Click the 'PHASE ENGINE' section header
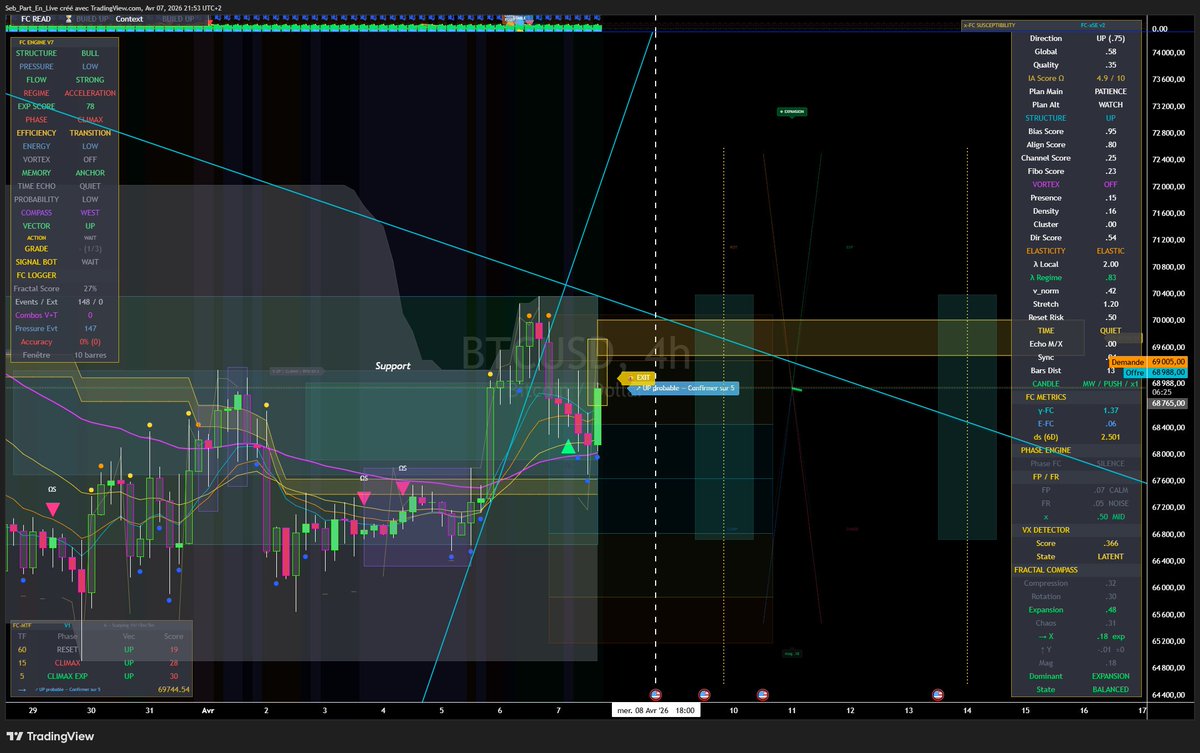 point(1046,450)
